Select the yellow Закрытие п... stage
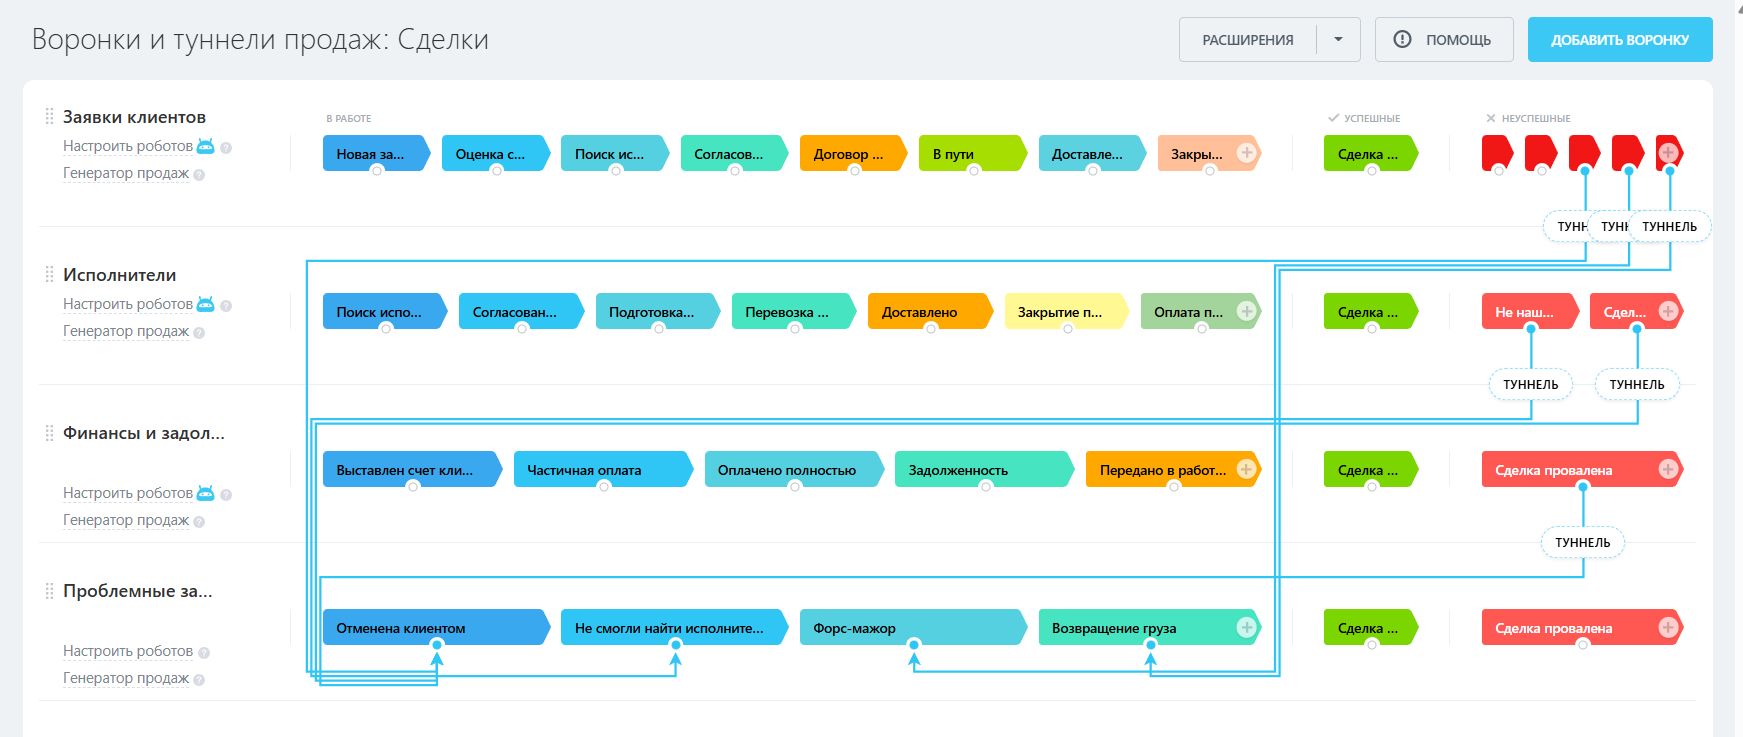This screenshot has height=737, width=1743. click(1062, 311)
